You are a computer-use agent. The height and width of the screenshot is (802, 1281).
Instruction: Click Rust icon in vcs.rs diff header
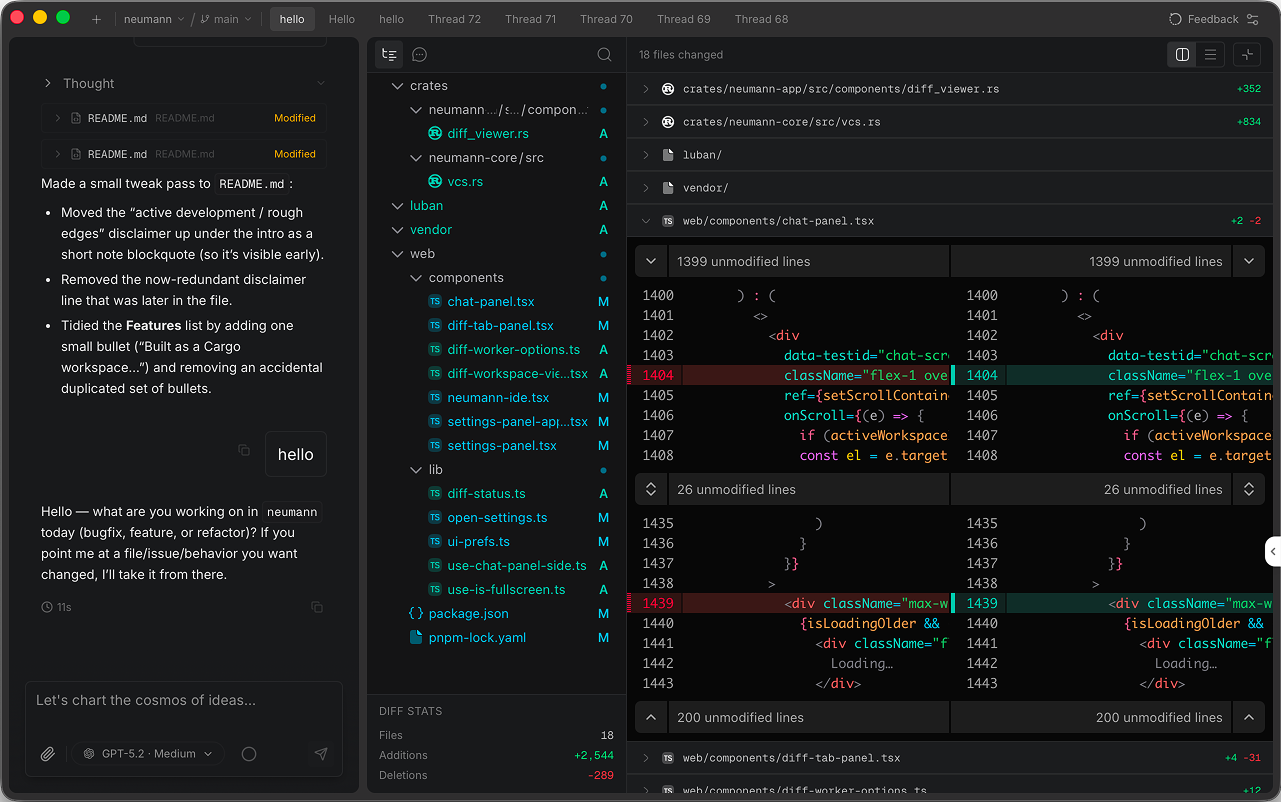coord(668,122)
